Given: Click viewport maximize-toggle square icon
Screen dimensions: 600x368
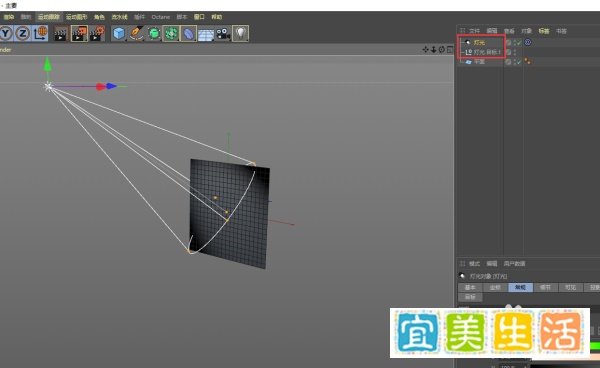Looking at the screenshot, I should (x=450, y=49).
